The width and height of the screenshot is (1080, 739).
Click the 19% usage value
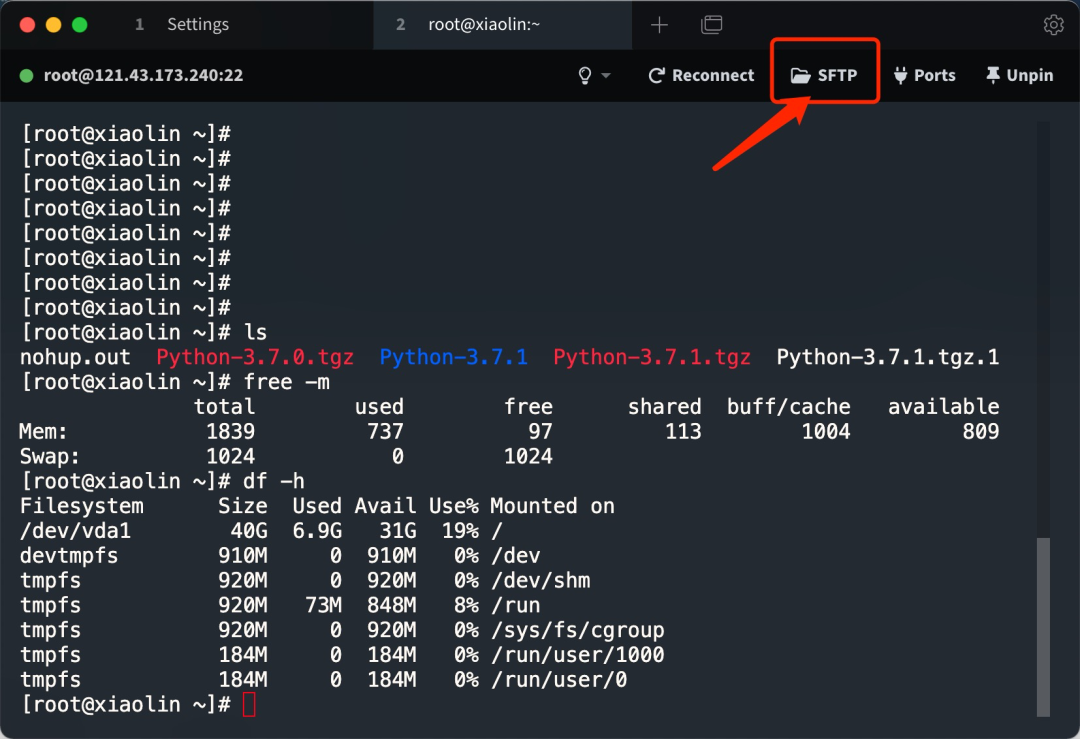pyautogui.click(x=460, y=531)
